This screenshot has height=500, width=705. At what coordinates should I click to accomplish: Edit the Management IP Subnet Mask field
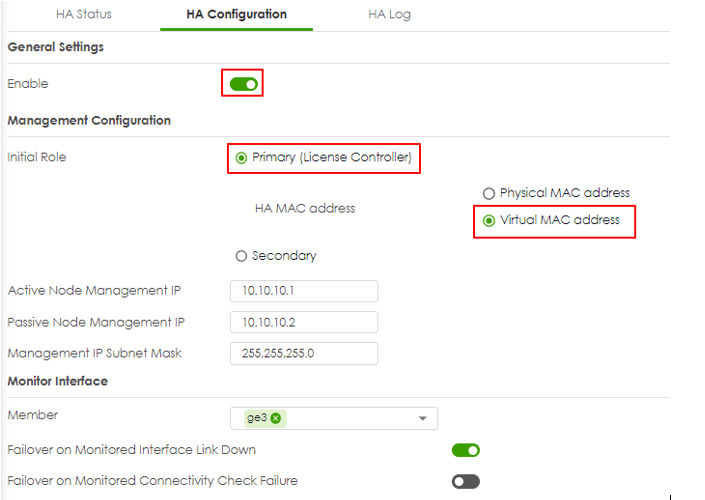(x=304, y=353)
